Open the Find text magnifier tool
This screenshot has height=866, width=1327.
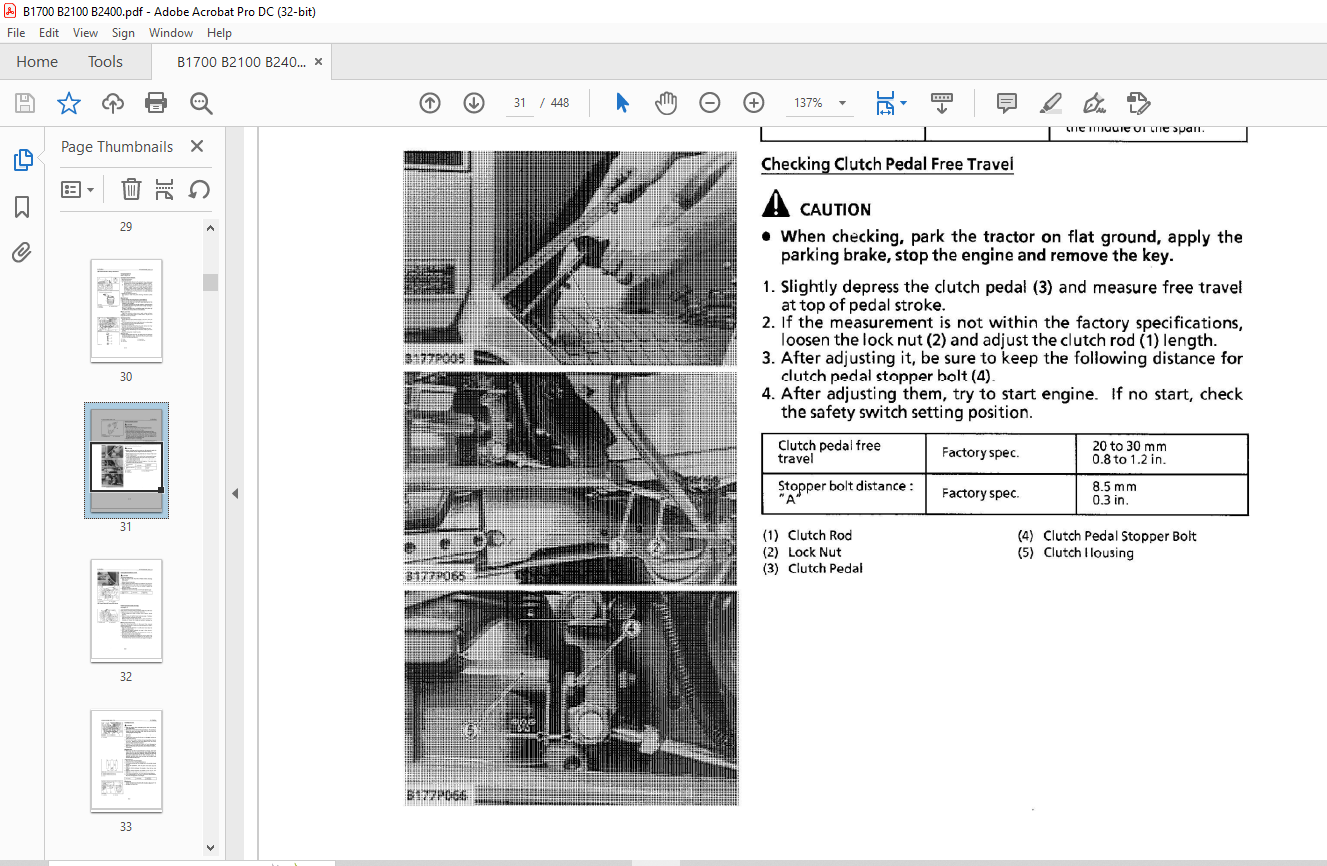coord(201,103)
